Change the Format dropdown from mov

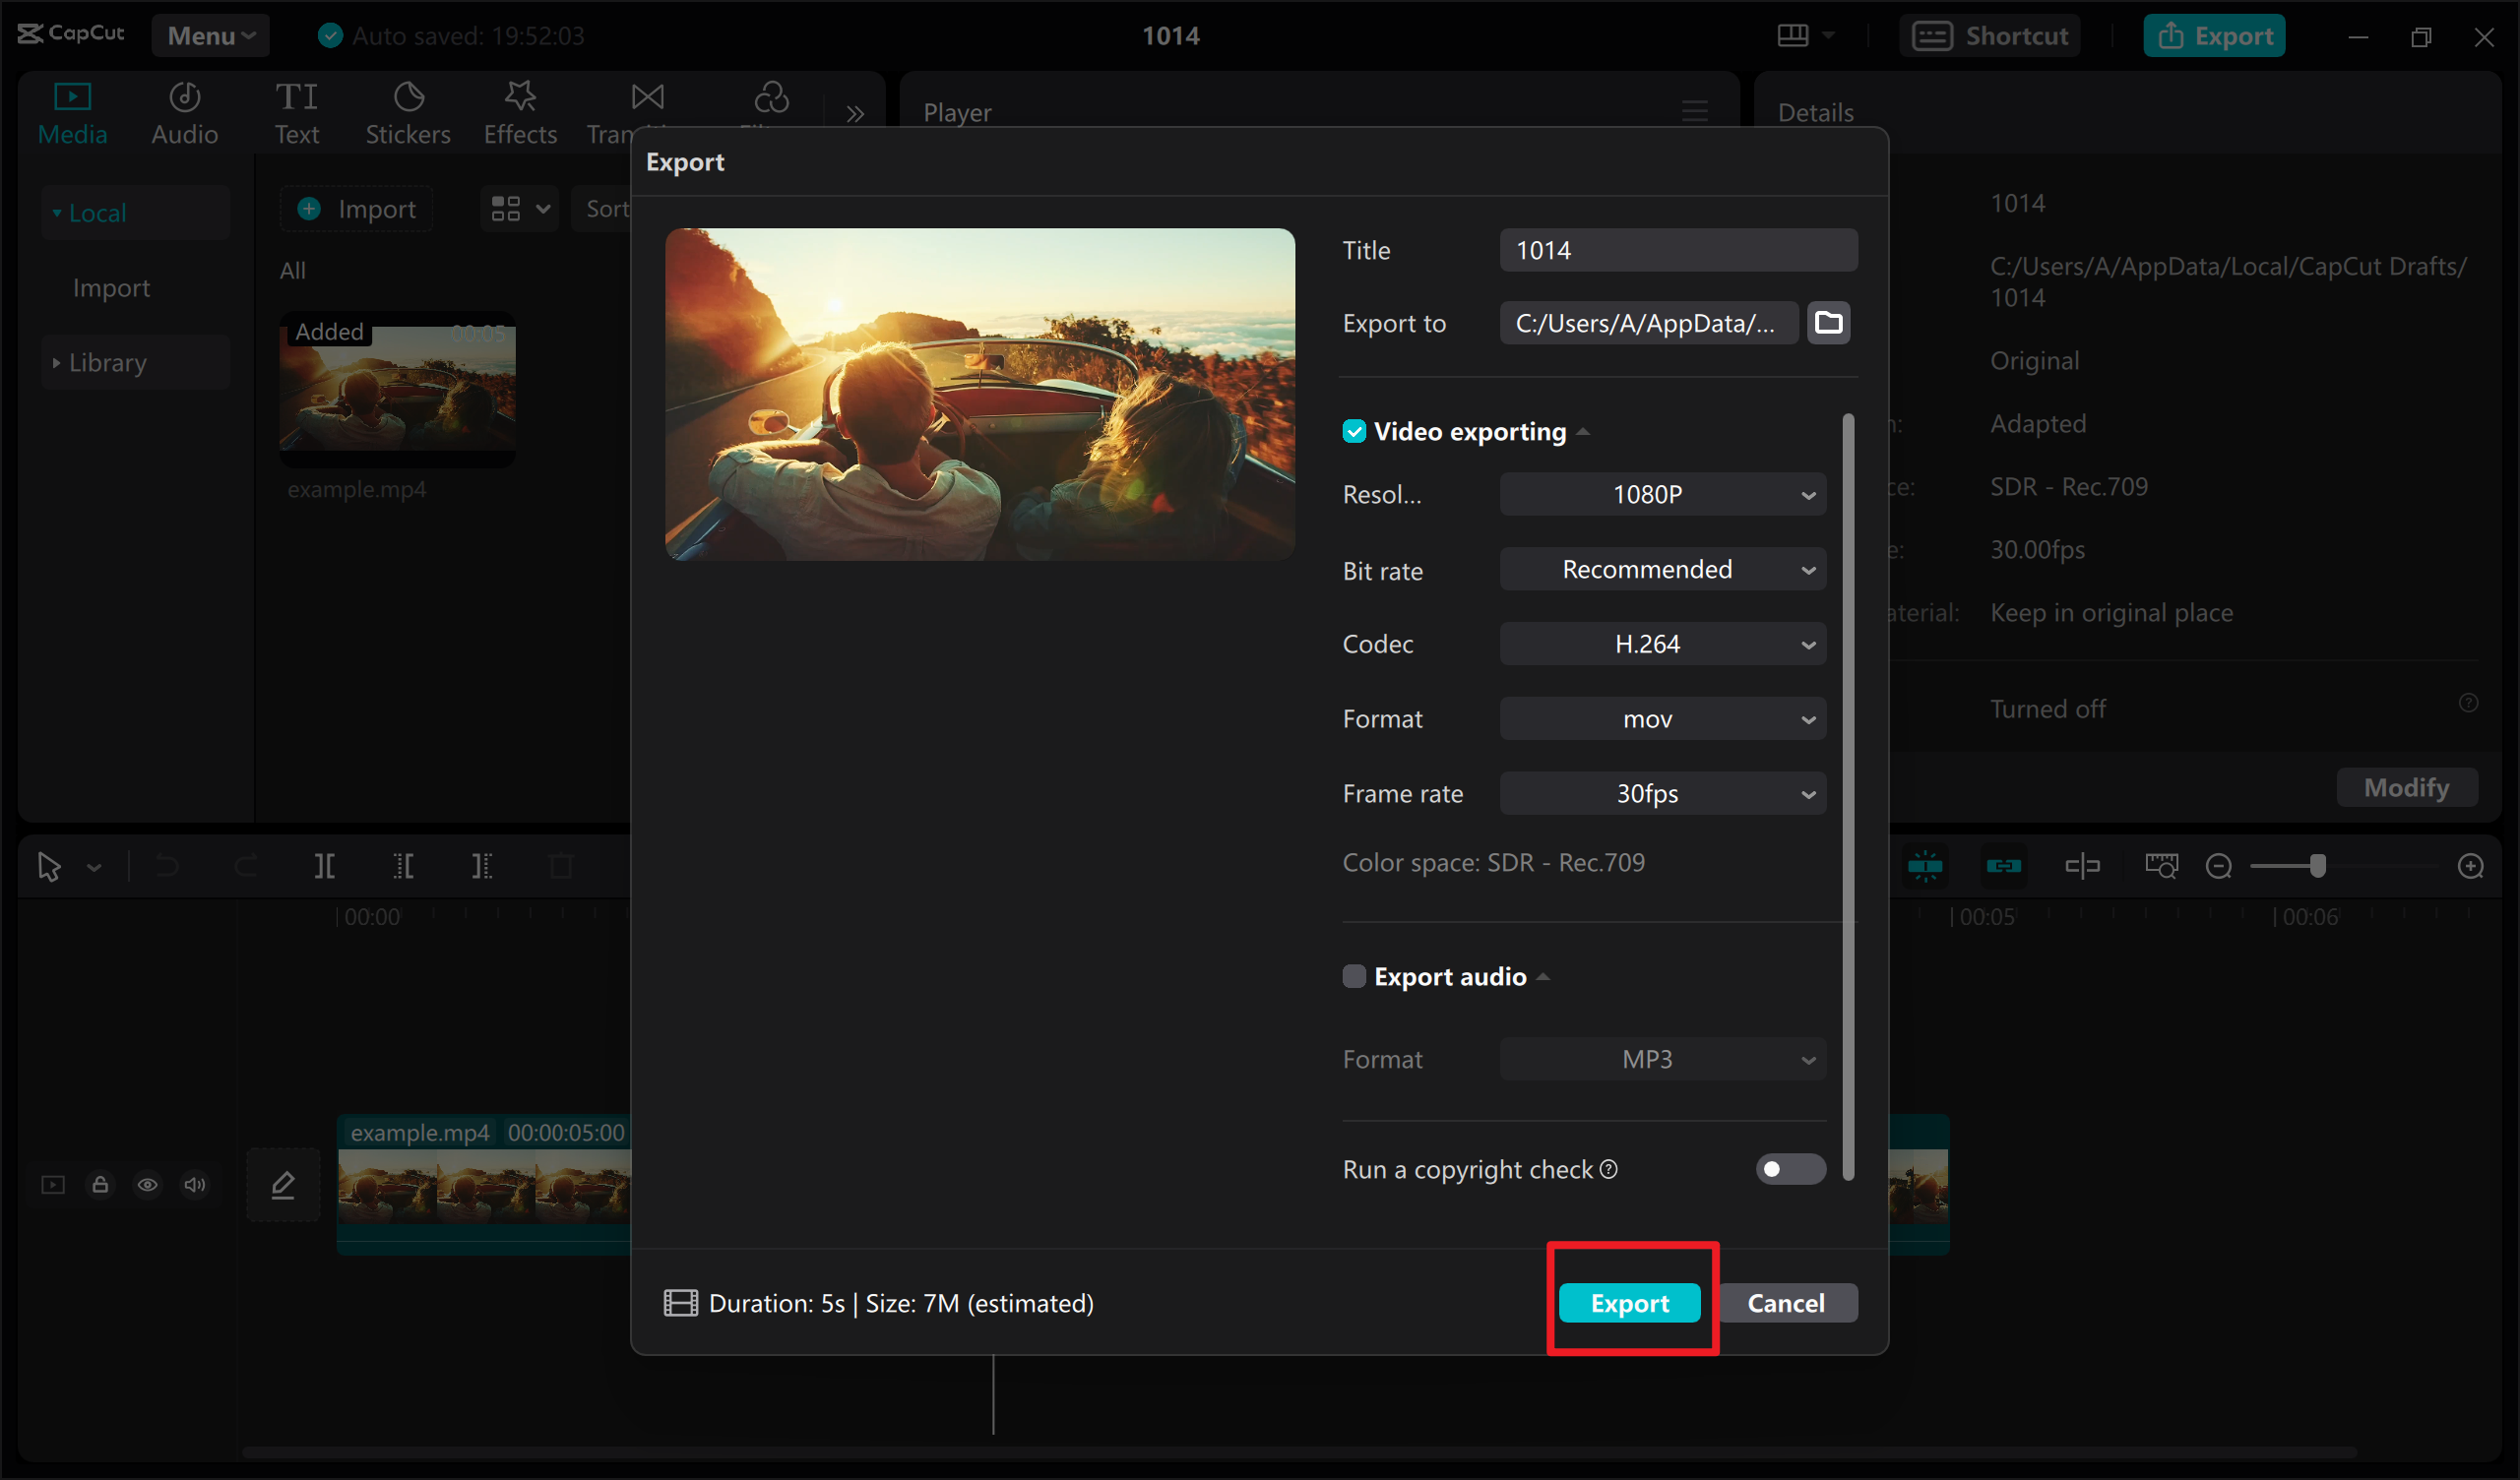click(x=1662, y=718)
